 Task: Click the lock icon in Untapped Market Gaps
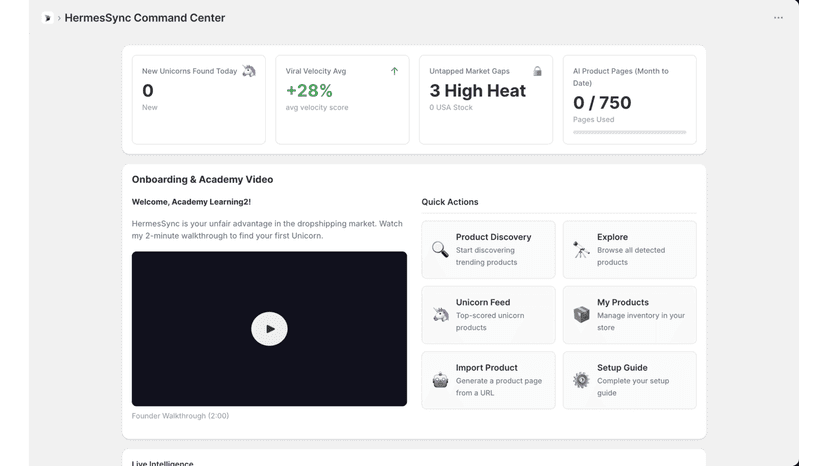coord(538,71)
